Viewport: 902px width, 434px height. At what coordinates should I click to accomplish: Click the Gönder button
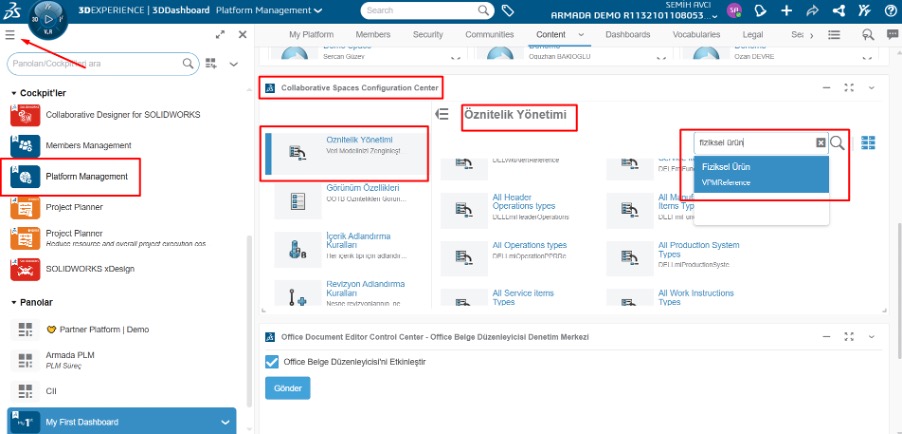[288, 388]
